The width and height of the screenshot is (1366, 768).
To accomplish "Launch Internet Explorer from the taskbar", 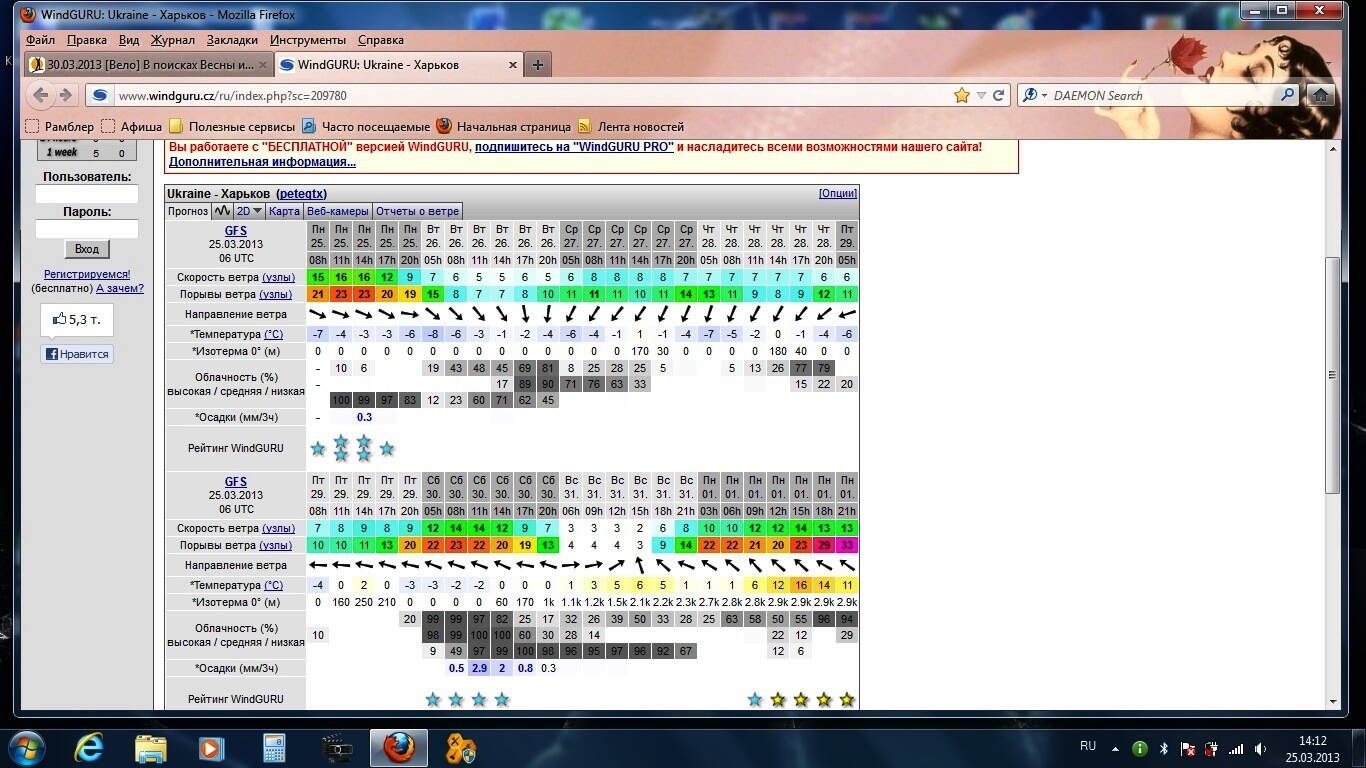I will tap(89, 747).
